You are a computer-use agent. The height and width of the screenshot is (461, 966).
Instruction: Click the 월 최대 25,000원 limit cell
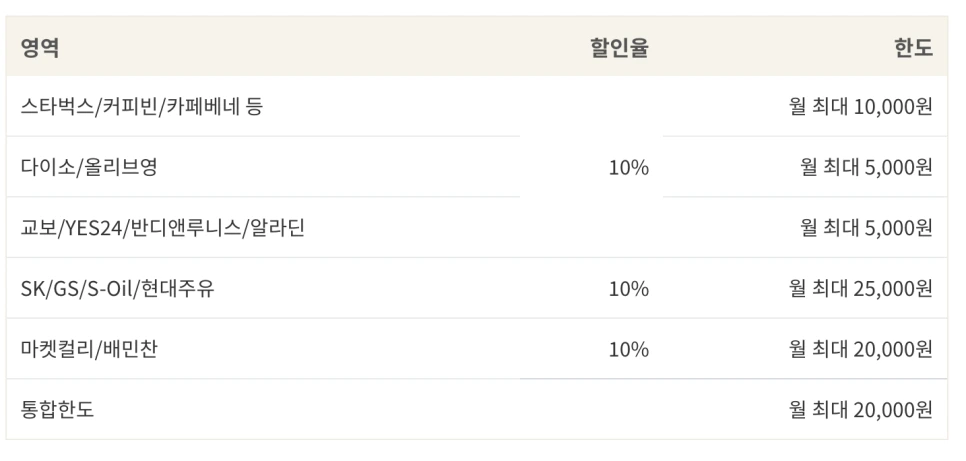click(x=860, y=289)
